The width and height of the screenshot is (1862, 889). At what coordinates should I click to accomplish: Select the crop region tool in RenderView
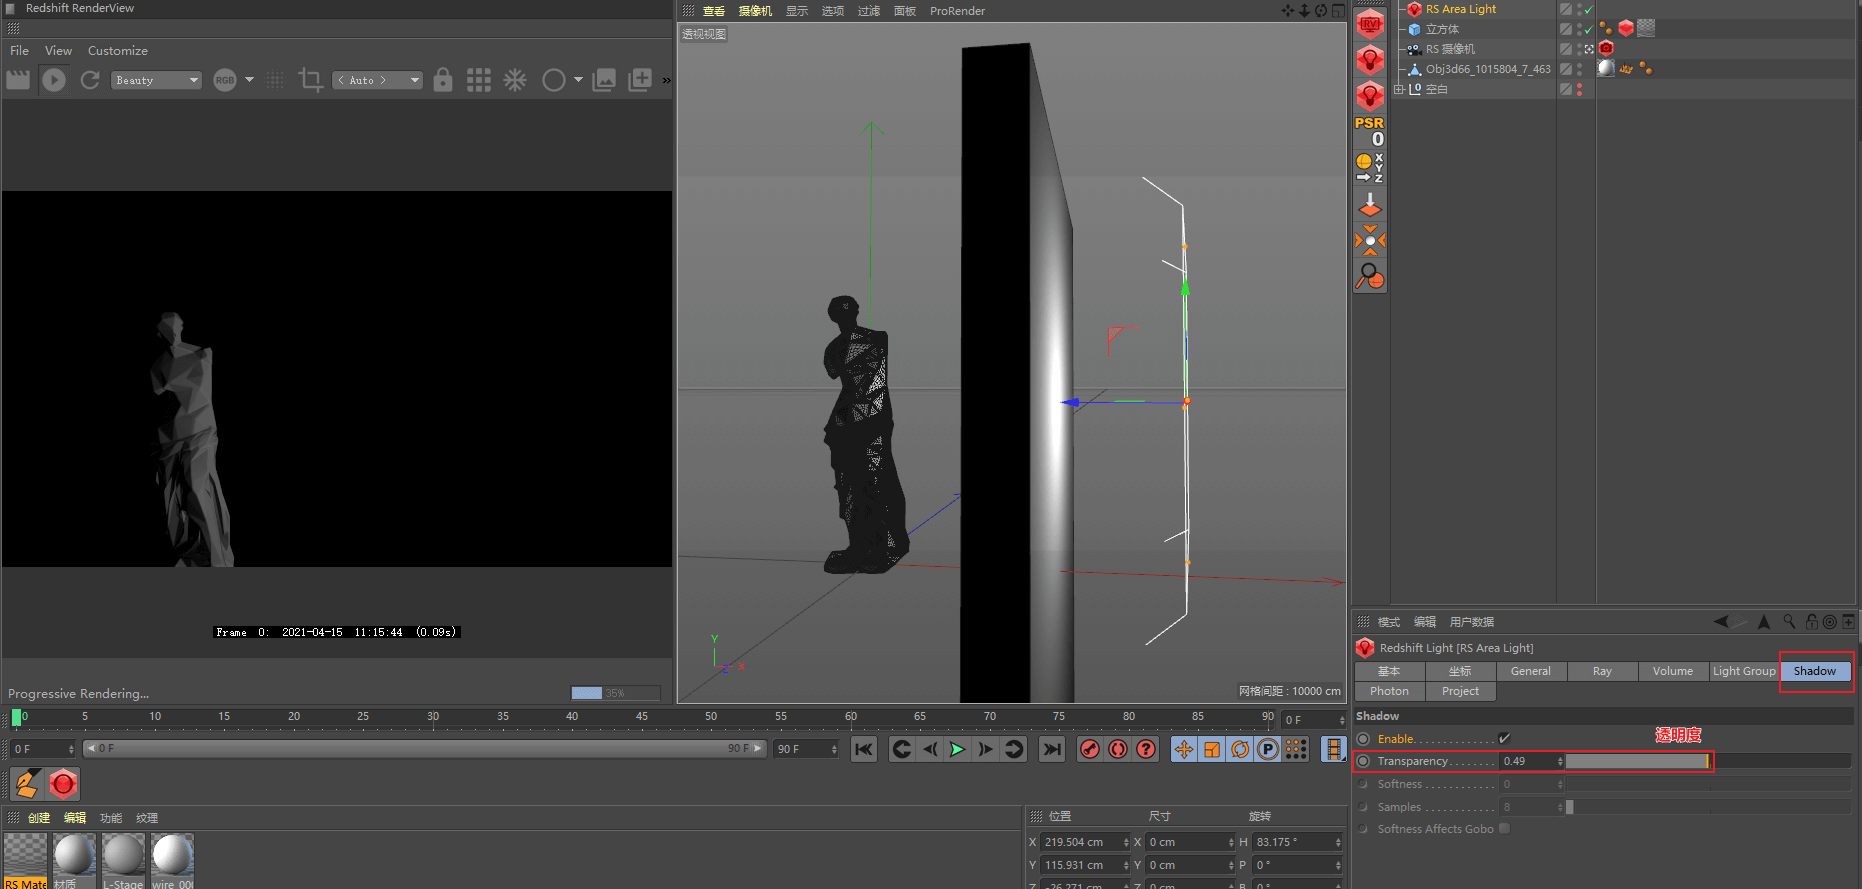310,80
